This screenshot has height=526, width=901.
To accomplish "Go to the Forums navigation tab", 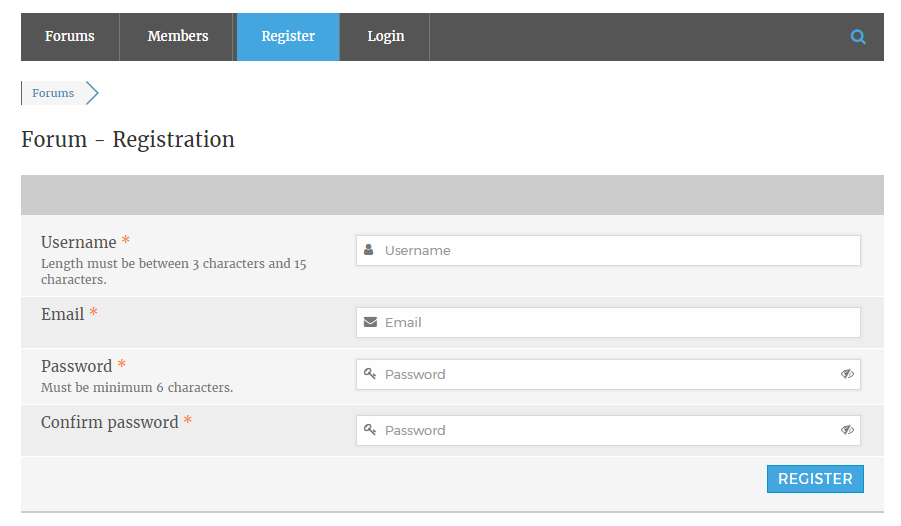I will coord(70,37).
